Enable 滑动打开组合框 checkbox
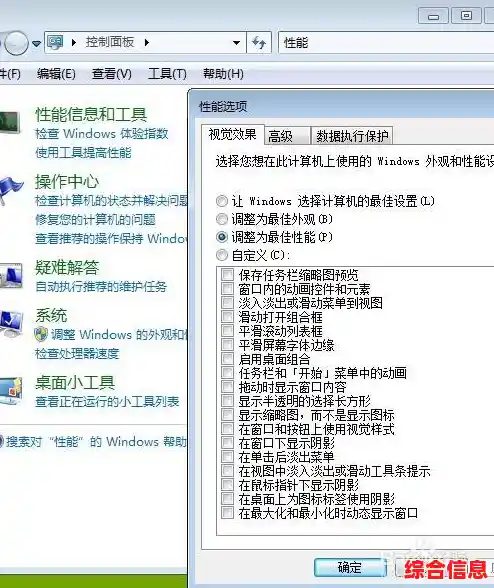This screenshot has height=588, width=494. (x=227, y=317)
